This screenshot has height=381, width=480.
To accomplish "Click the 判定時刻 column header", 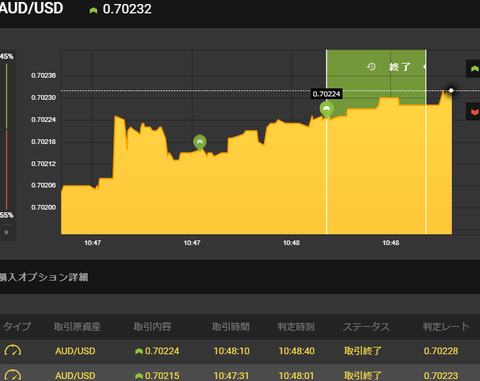I will pyautogui.click(x=296, y=327).
